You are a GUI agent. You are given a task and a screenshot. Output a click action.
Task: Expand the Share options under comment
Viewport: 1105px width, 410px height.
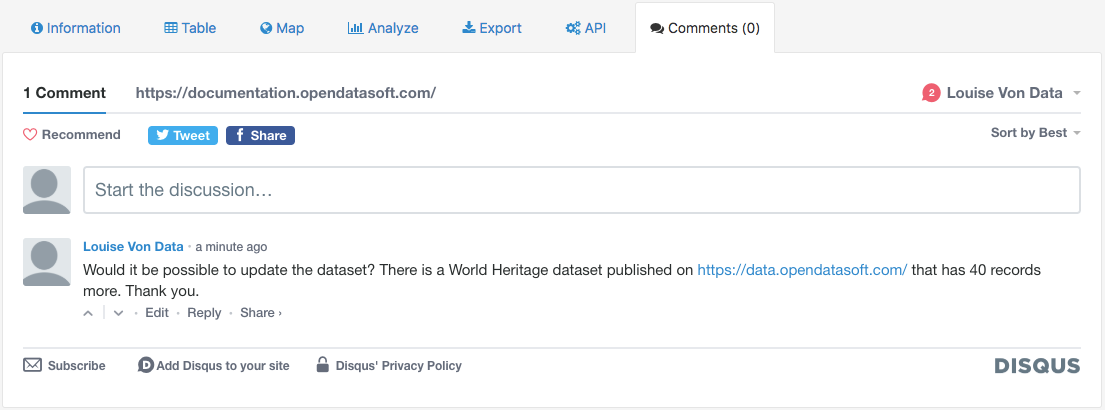[260, 313]
